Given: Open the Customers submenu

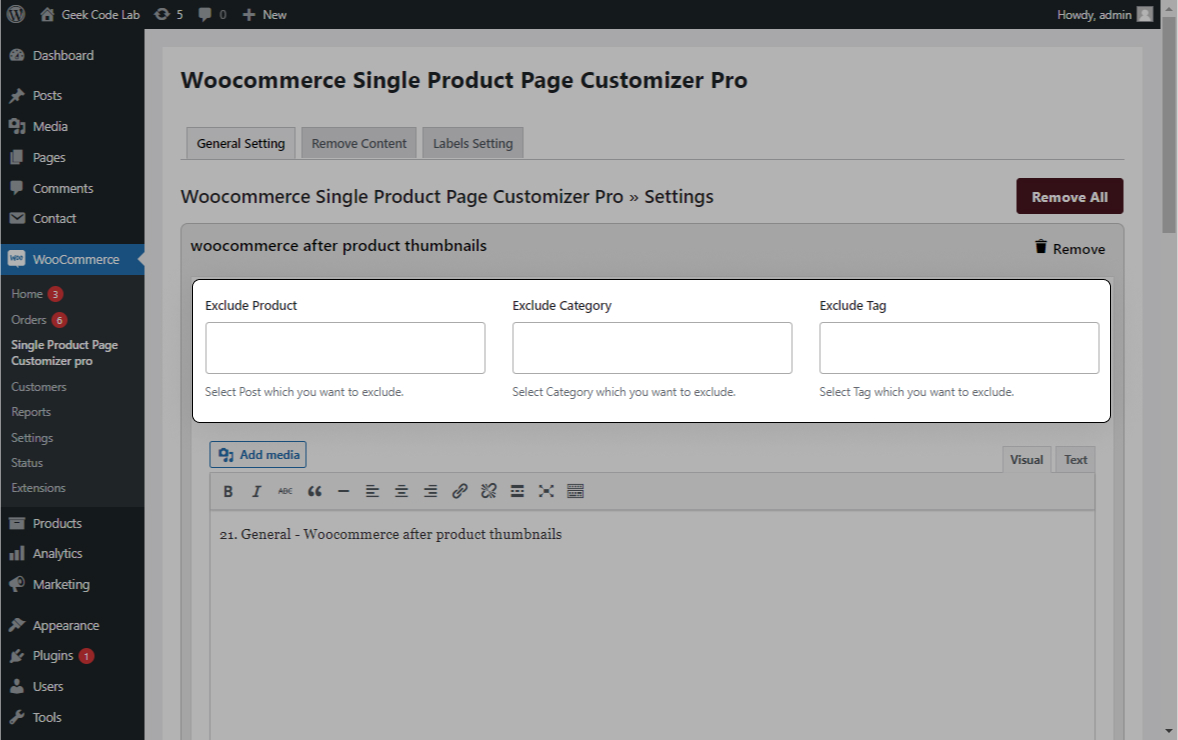Looking at the screenshot, I should coord(39,387).
